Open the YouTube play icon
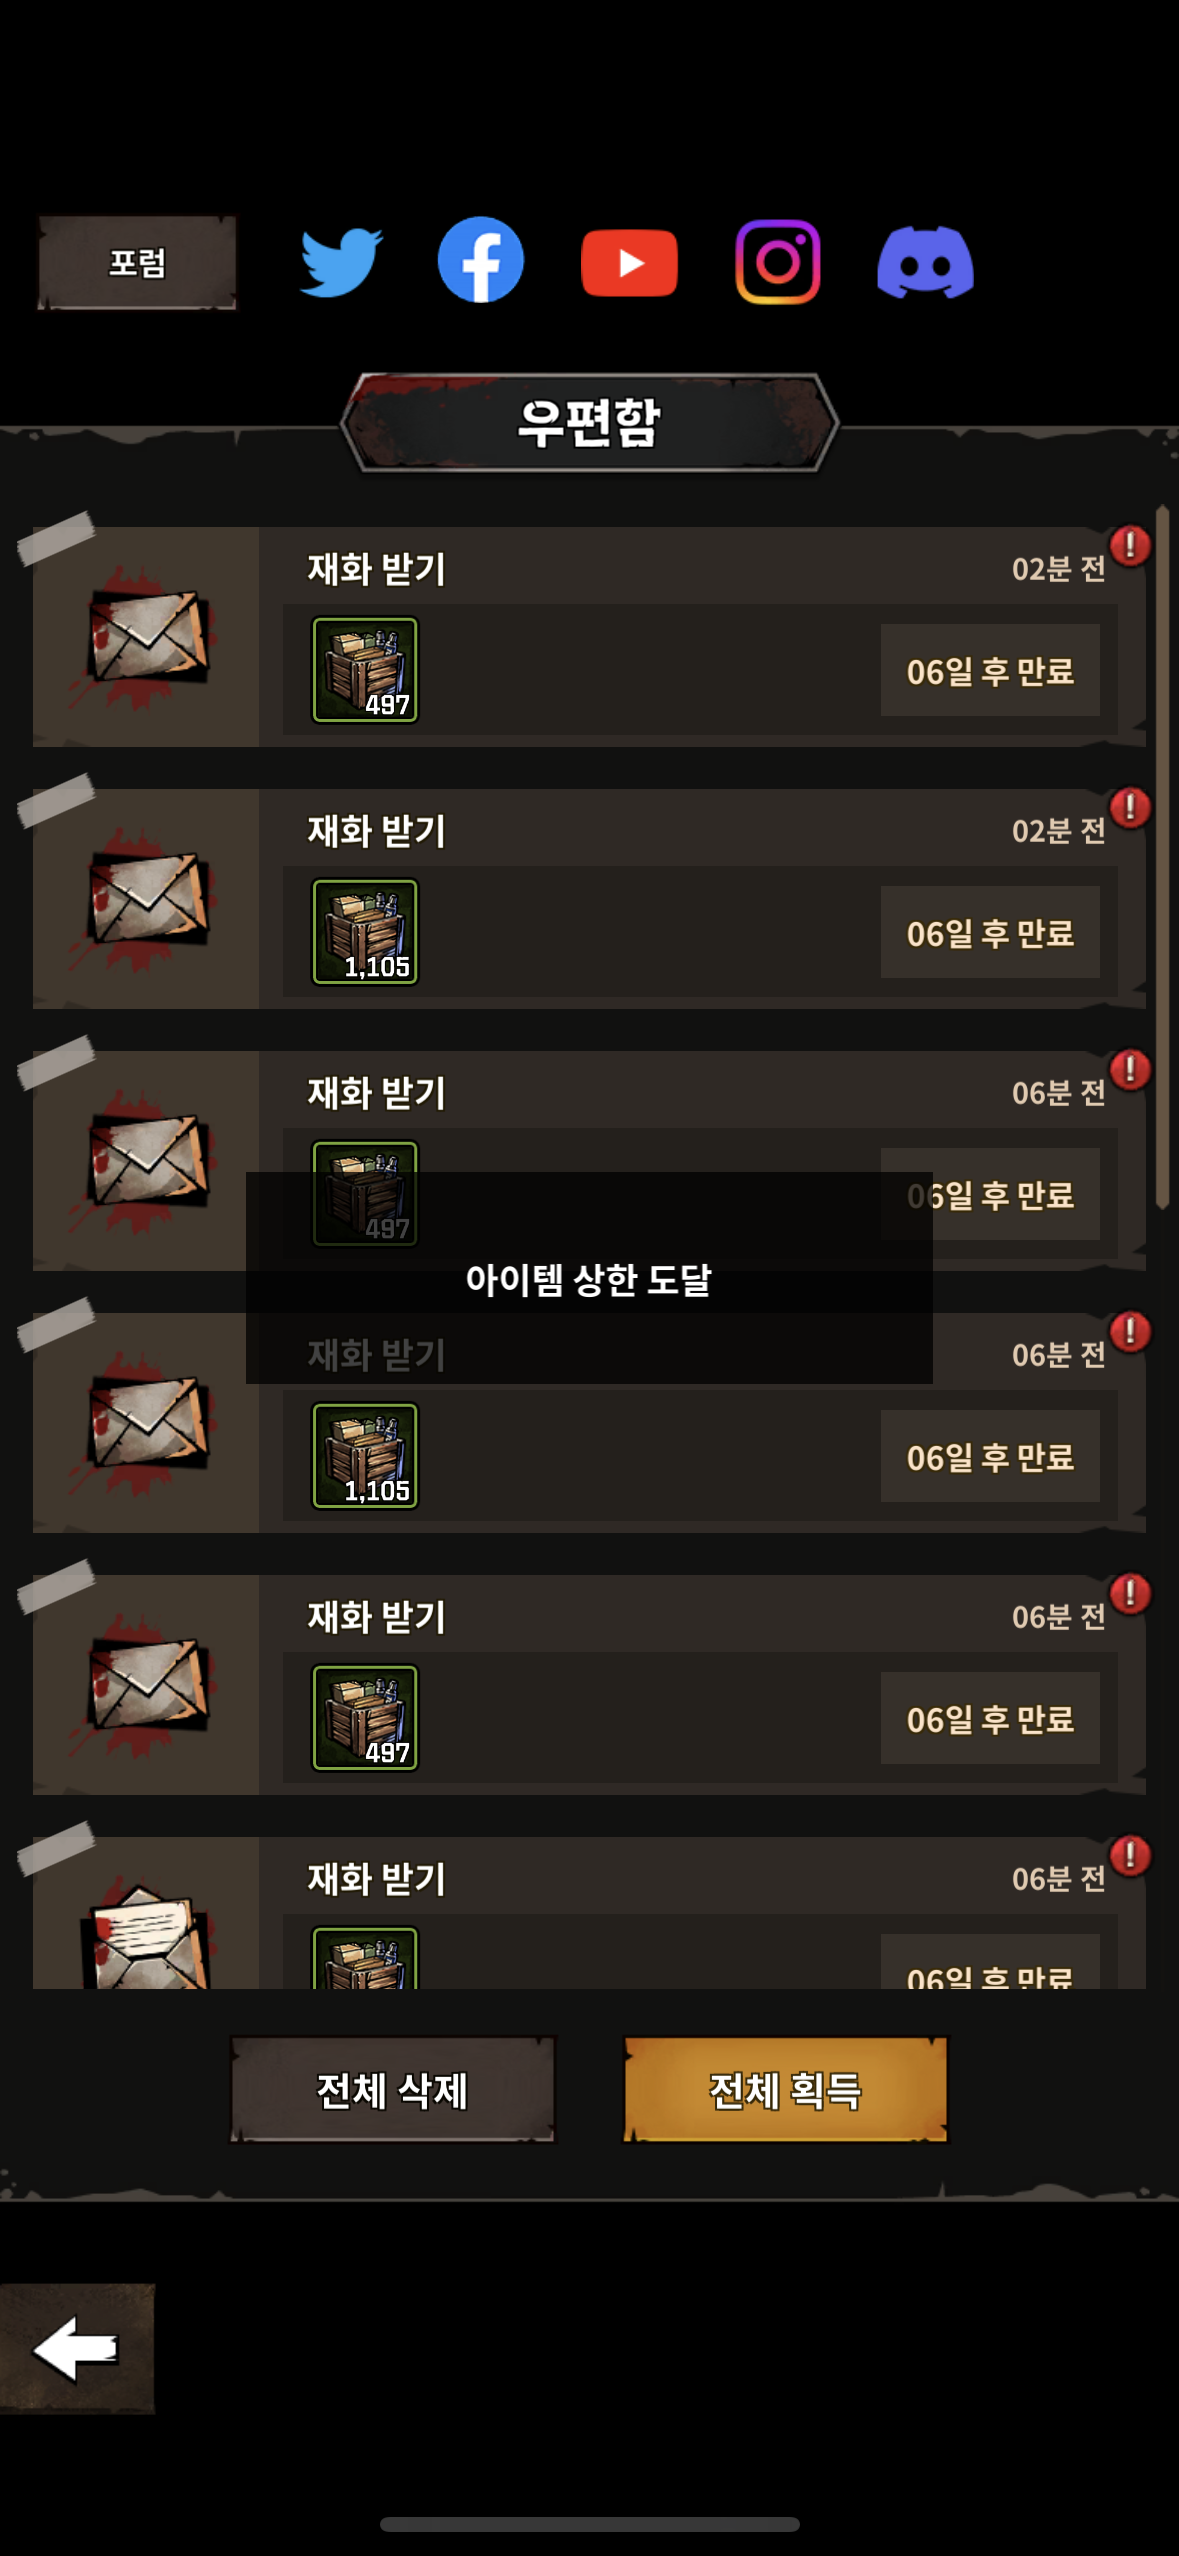The image size is (1179, 2556). [x=629, y=263]
